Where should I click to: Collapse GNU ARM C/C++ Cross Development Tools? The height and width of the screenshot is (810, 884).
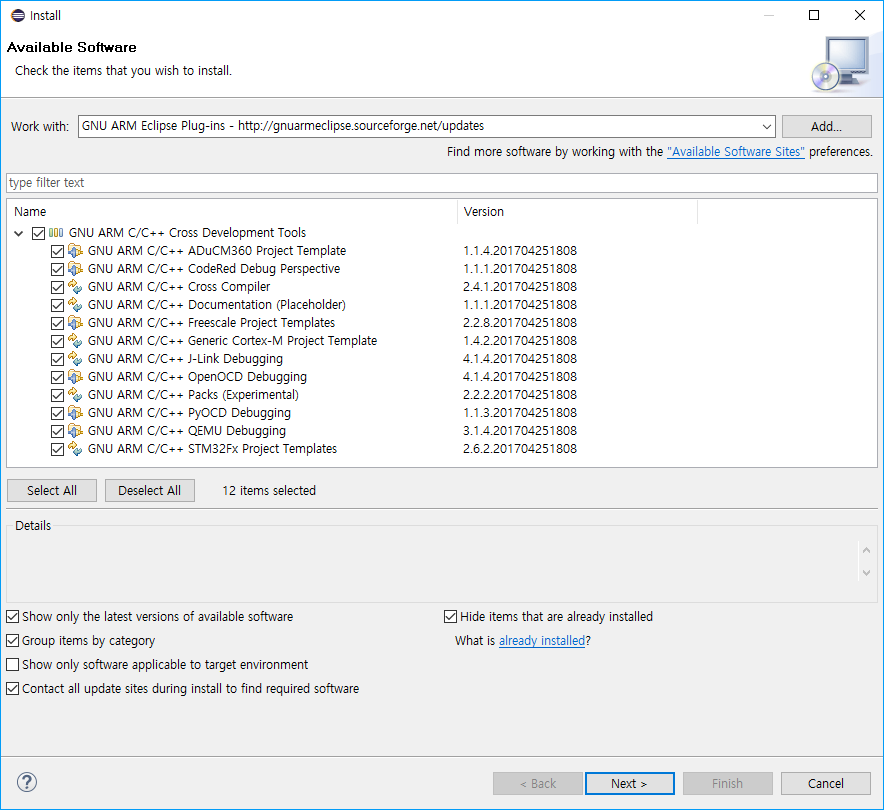[18, 232]
